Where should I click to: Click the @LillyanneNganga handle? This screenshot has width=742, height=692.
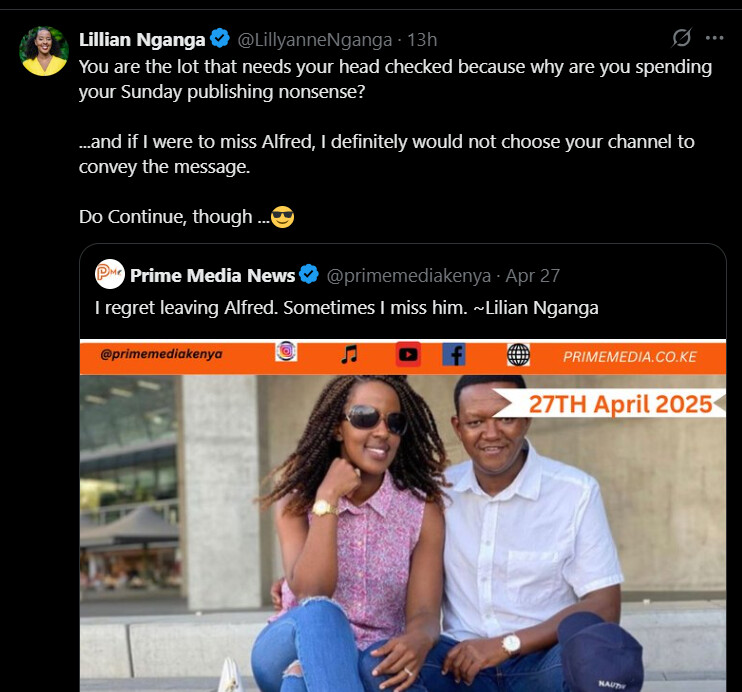pyautogui.click(x=314, y=40)
